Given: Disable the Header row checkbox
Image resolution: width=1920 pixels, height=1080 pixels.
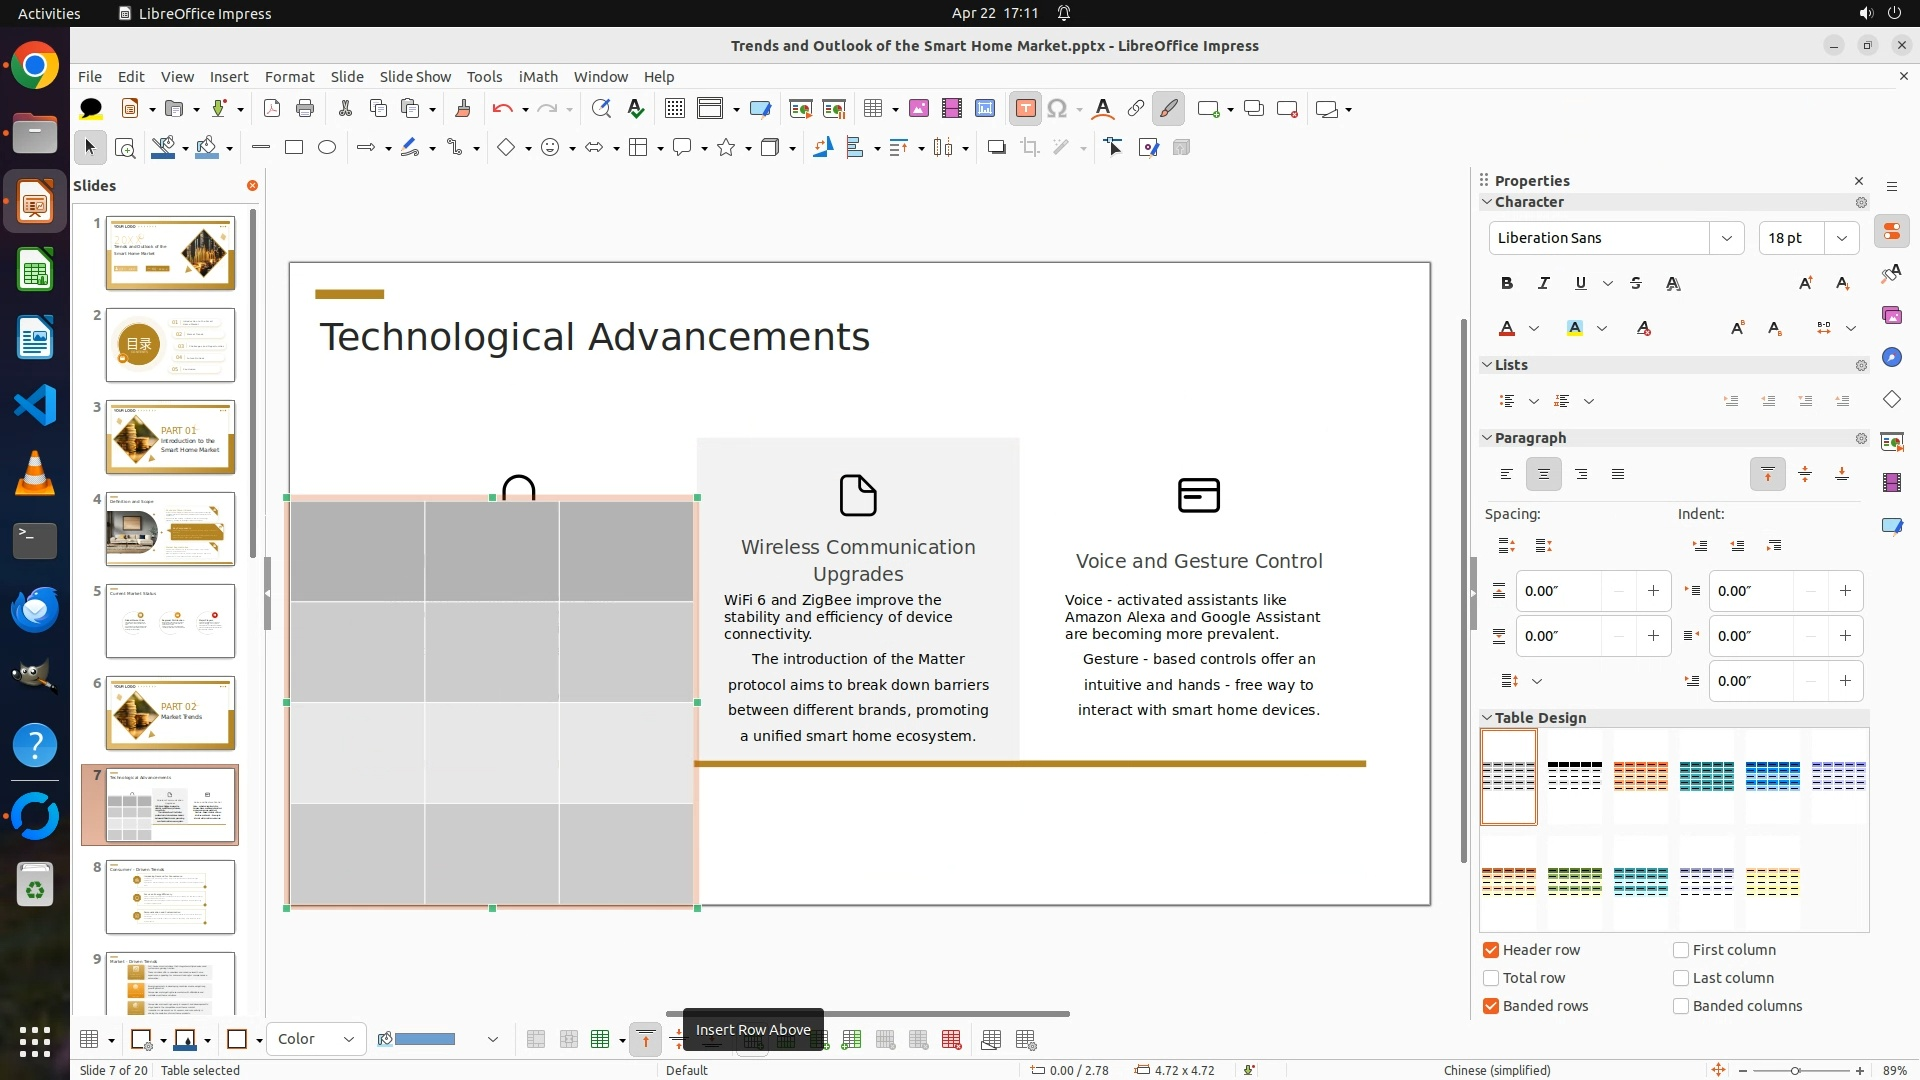Looking at the screenshot, I should click(x=1491, y=950).
